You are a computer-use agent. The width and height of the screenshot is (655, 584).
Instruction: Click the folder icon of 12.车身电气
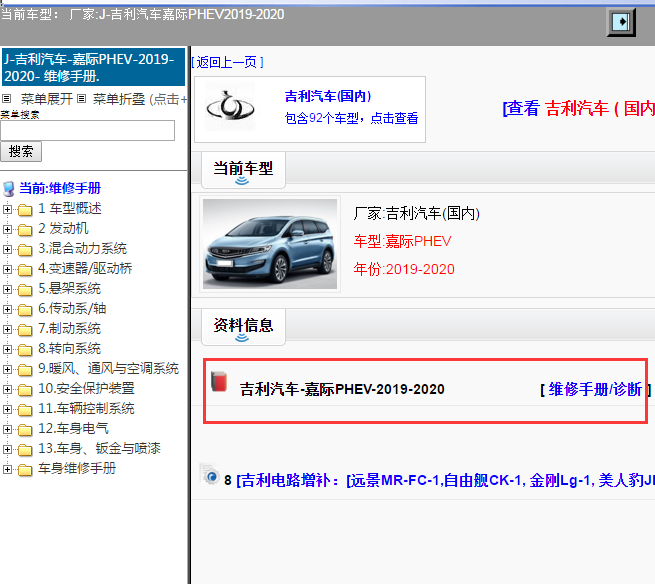25,430
